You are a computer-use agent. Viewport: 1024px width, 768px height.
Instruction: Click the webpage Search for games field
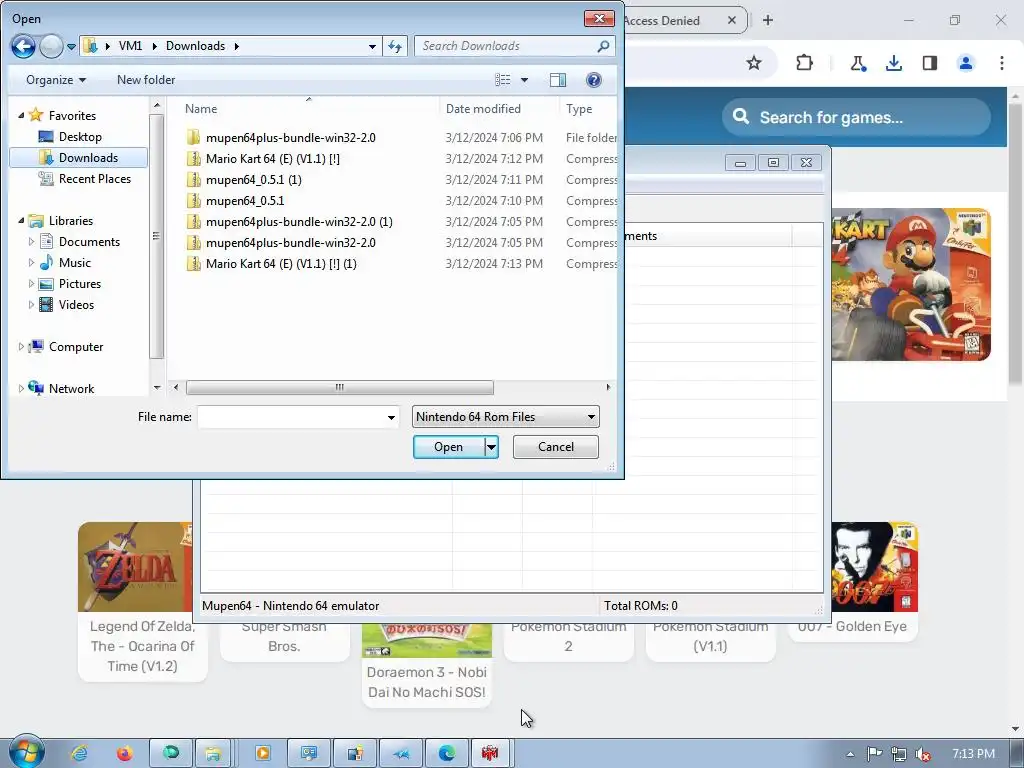point(856,118)
